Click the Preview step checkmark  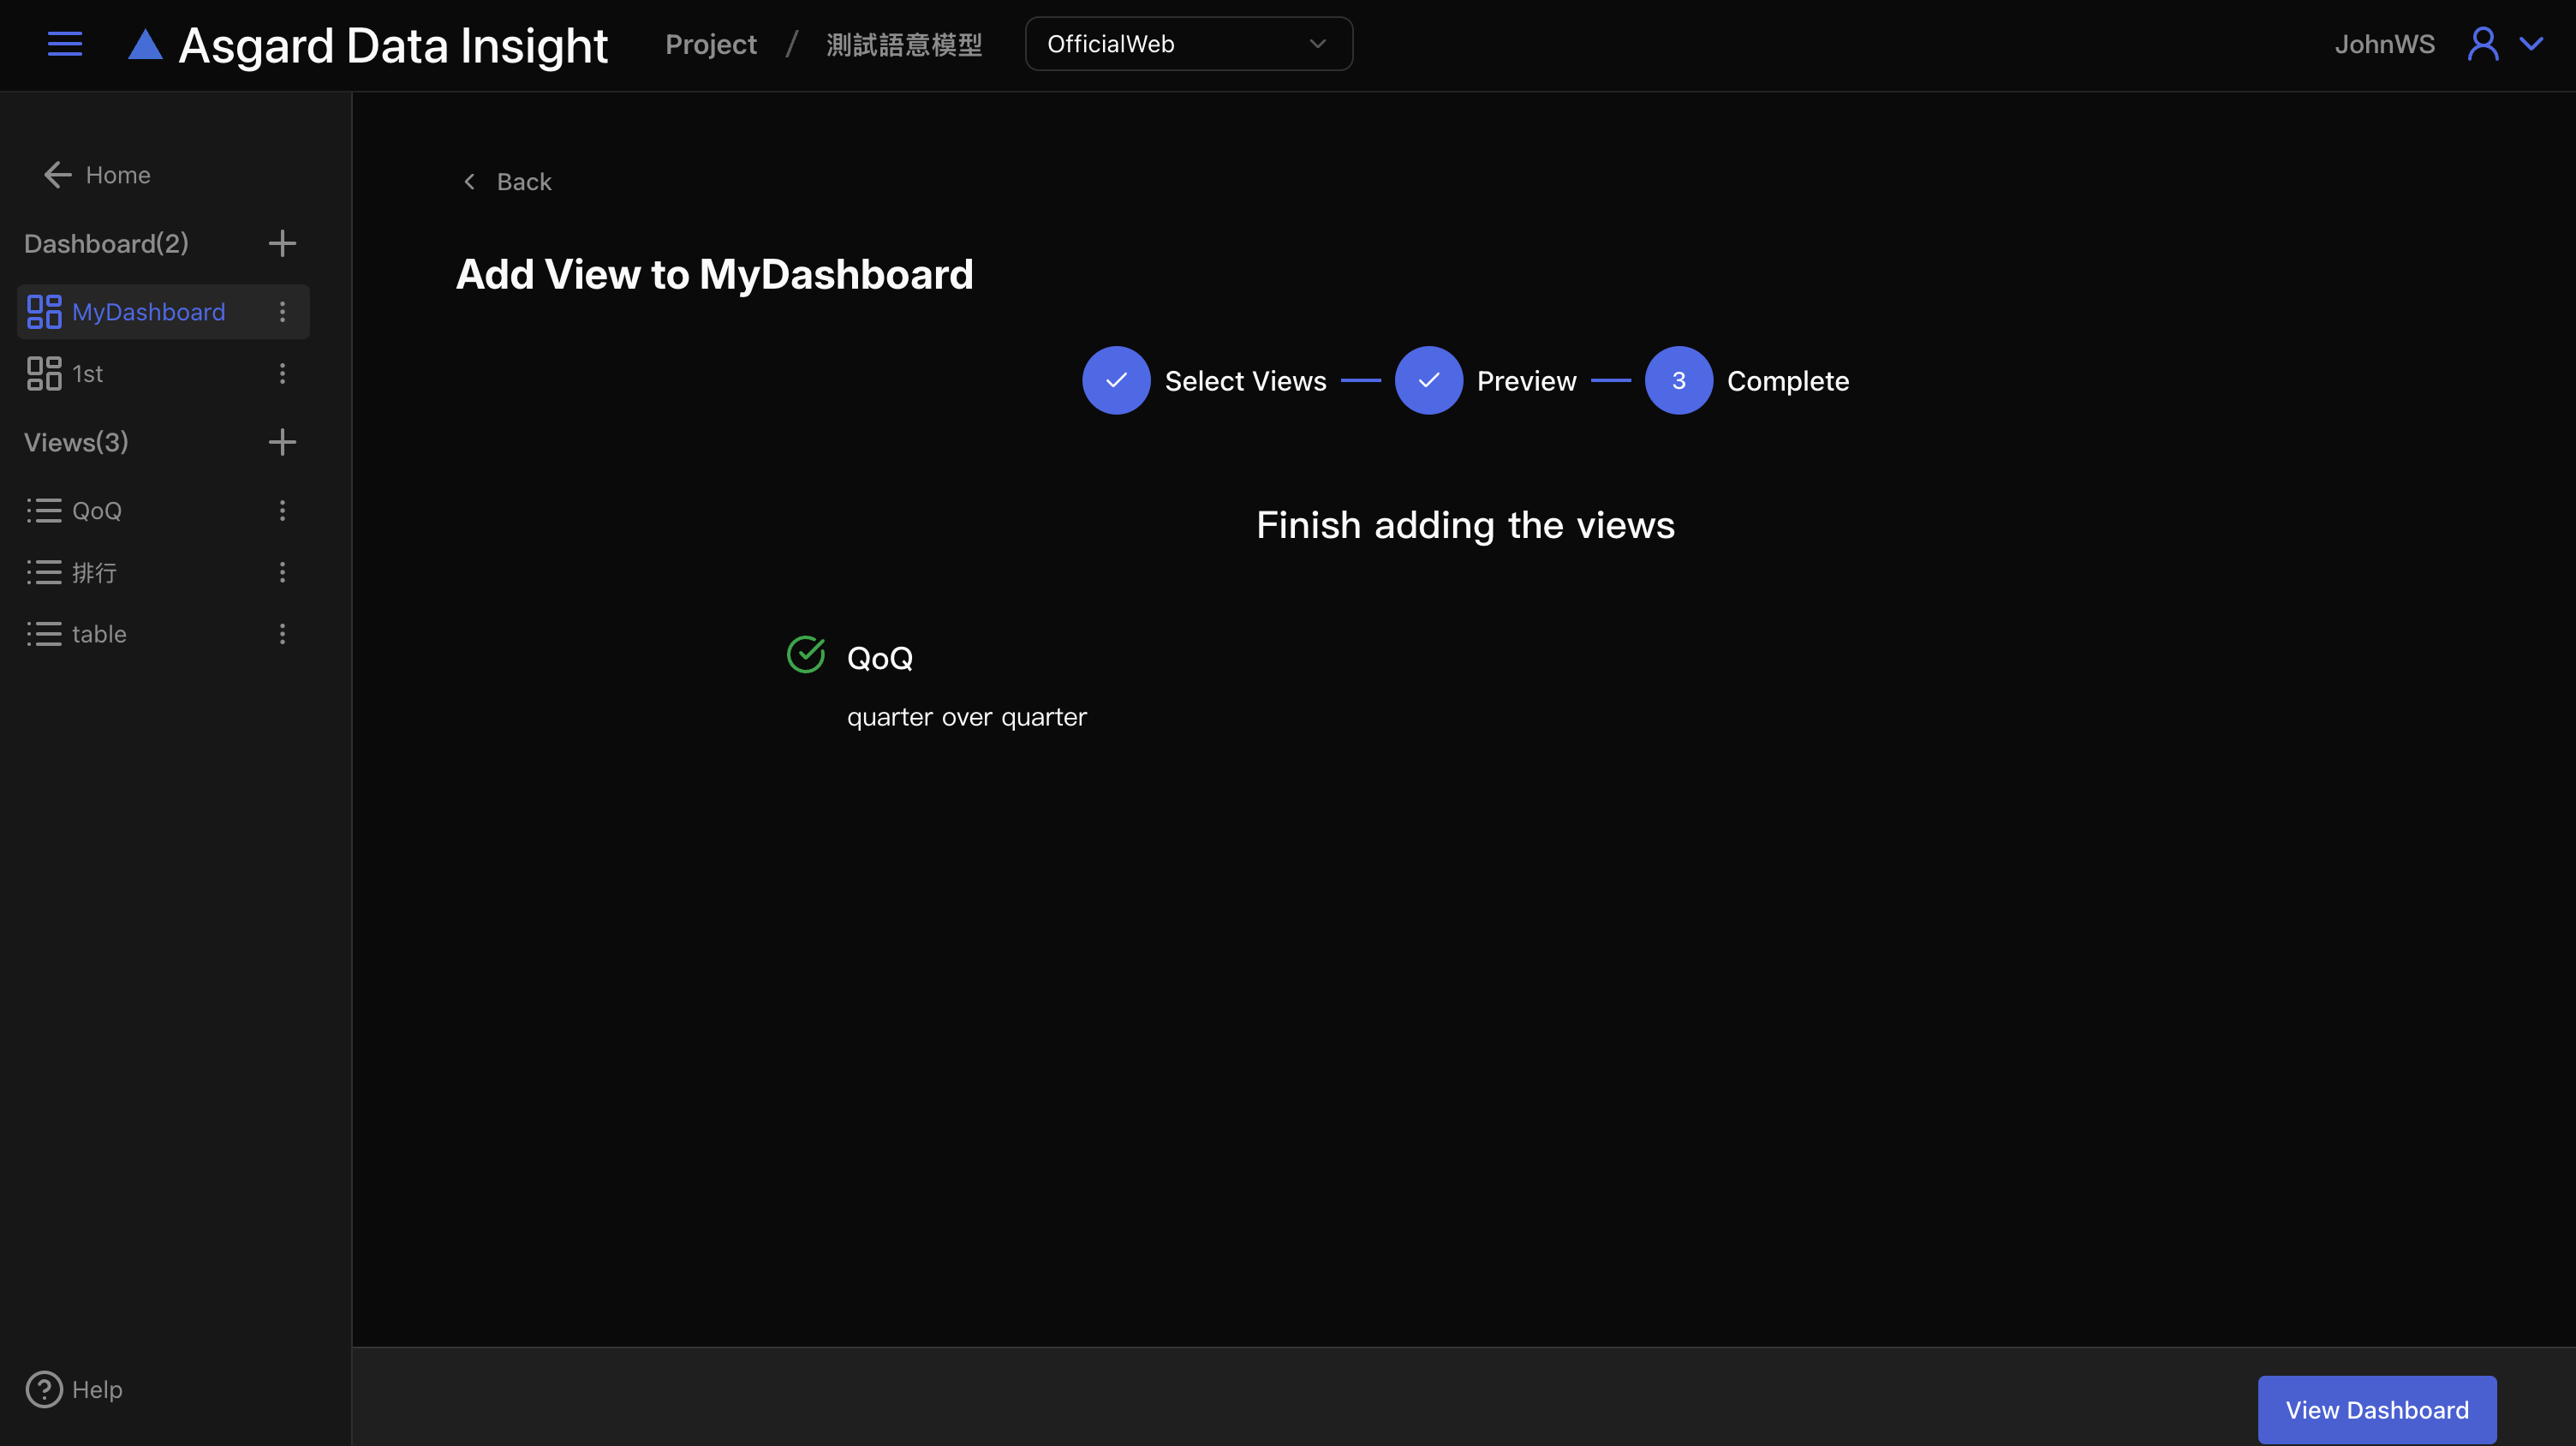[x=1428, y=380]
